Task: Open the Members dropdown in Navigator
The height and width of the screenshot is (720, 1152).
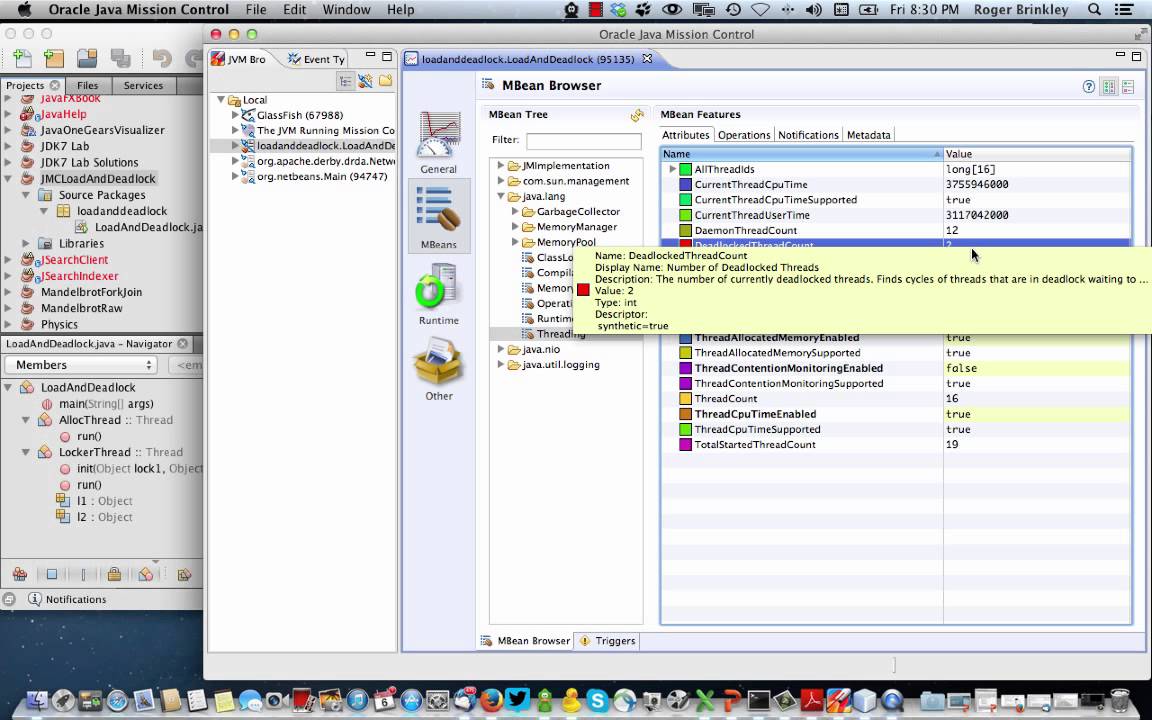Action: (x=81, y=365)
